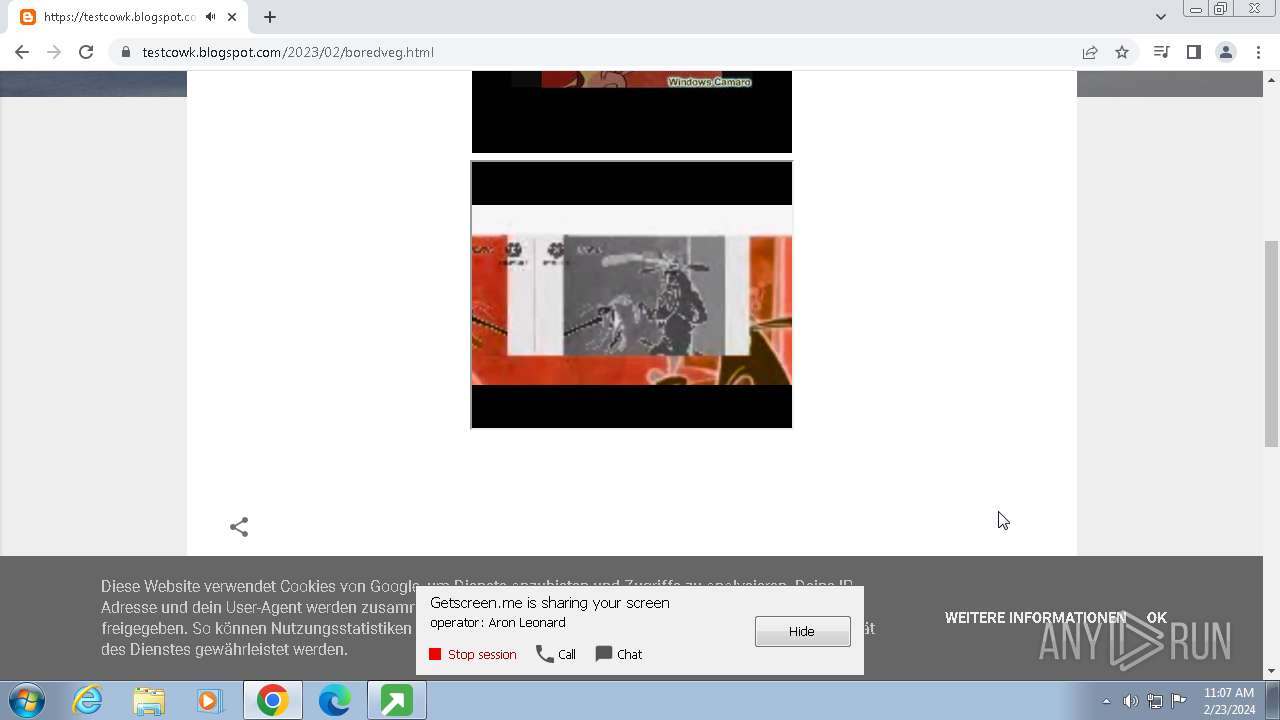Open the volume control in tray
Image resolution: width=1280 pixels, height=720 pixels.
point(1130,701)
